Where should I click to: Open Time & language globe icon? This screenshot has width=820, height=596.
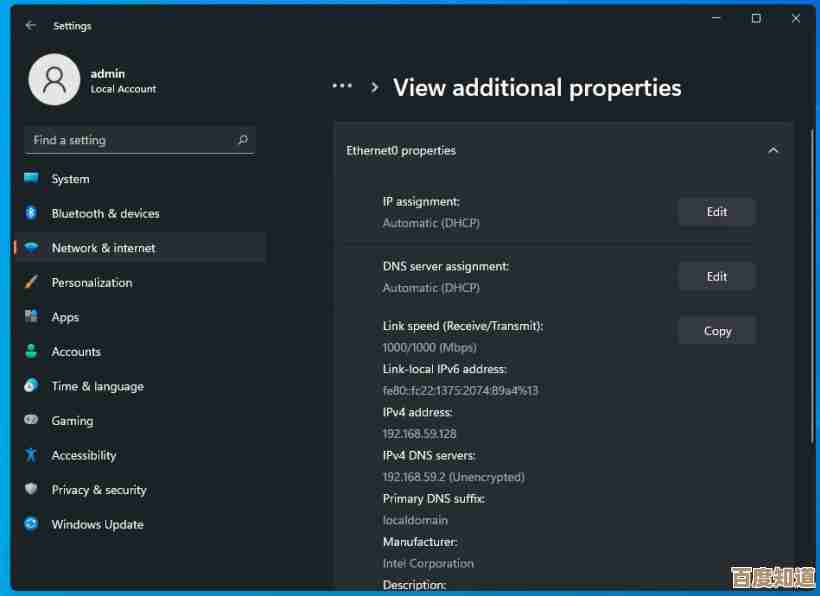click(x=31, y=386)
